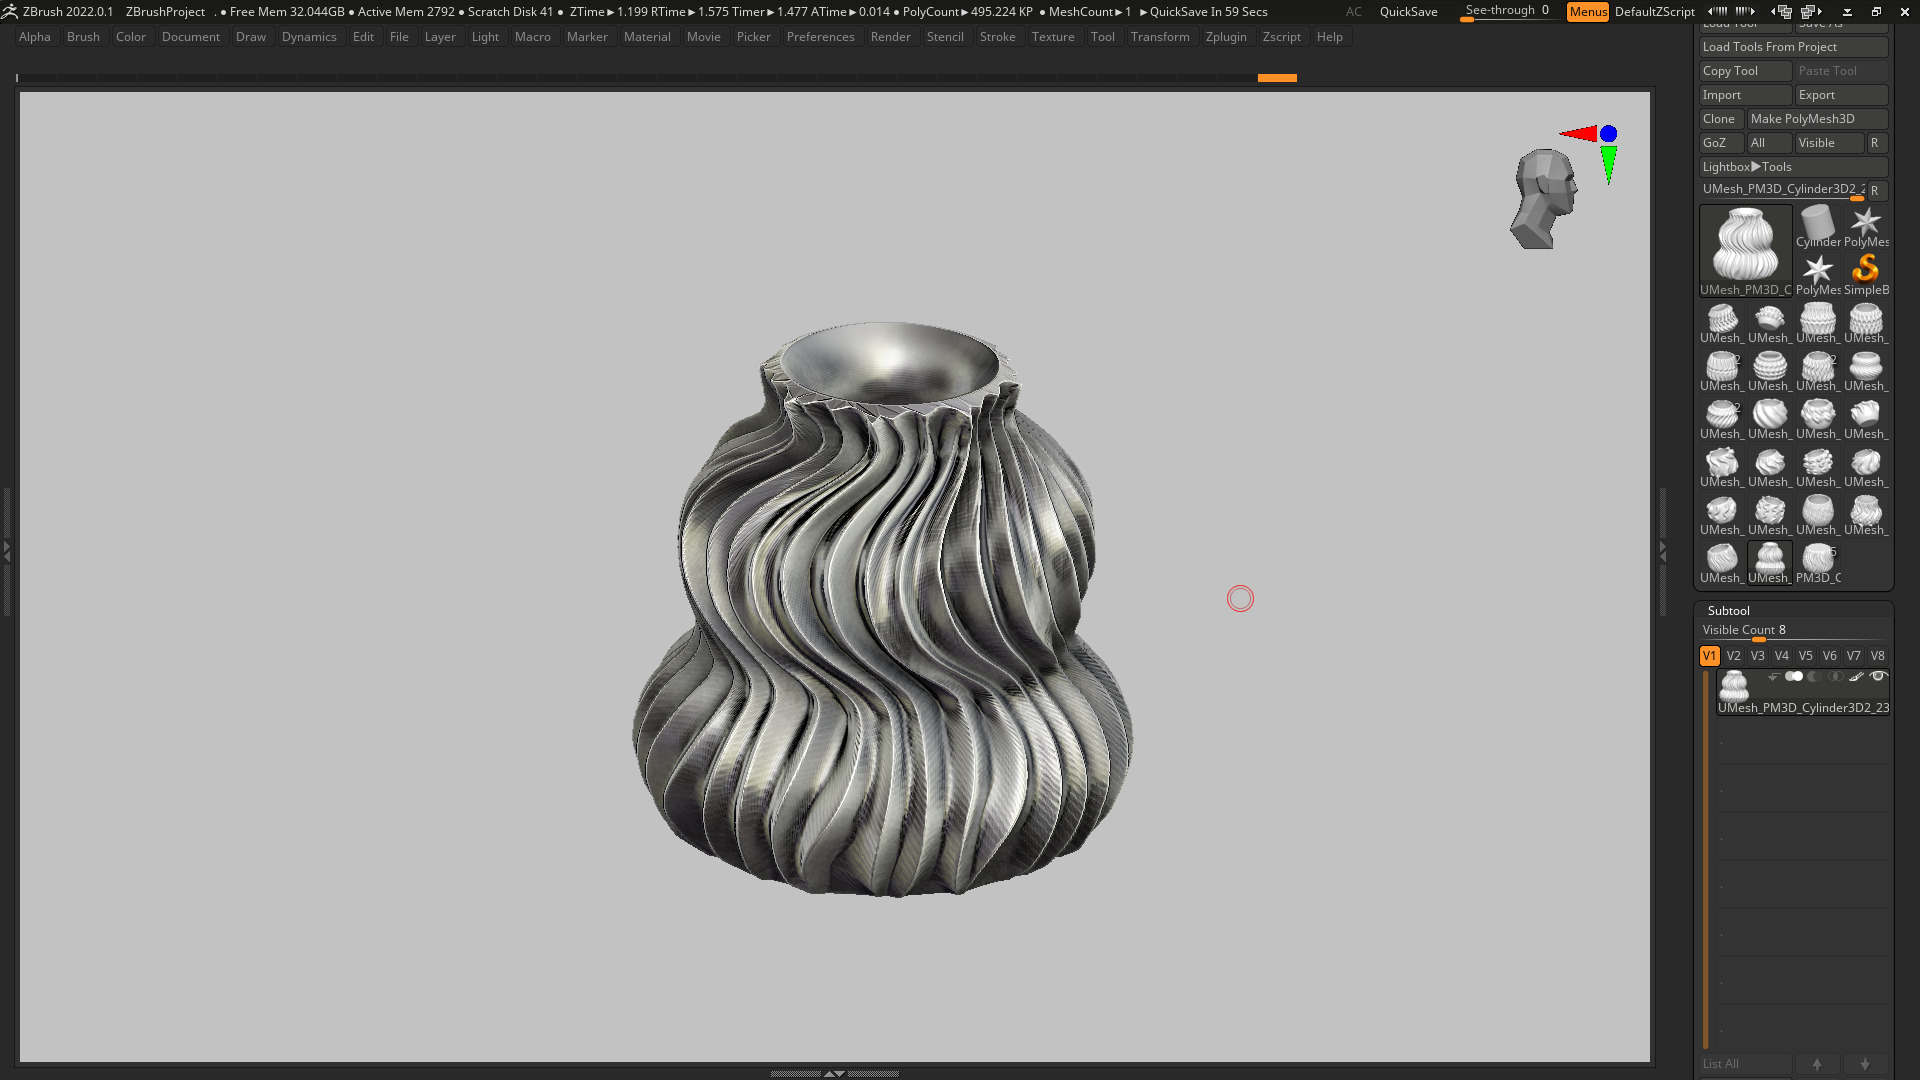
Task: Open the Texture menu
Action: 1053,37
